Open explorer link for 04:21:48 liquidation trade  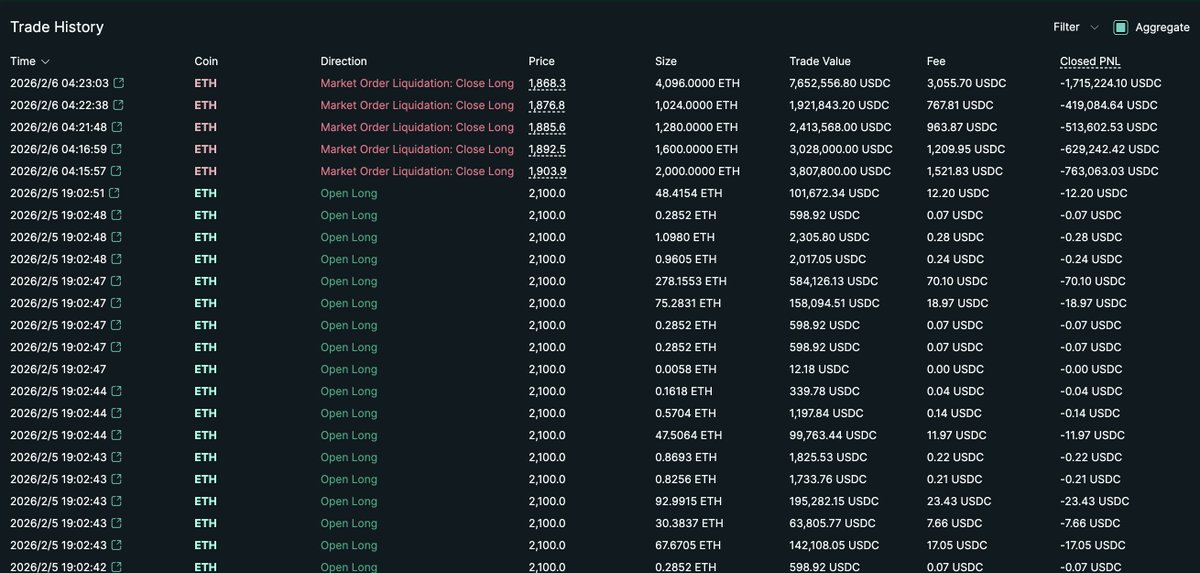coord(119,127)
